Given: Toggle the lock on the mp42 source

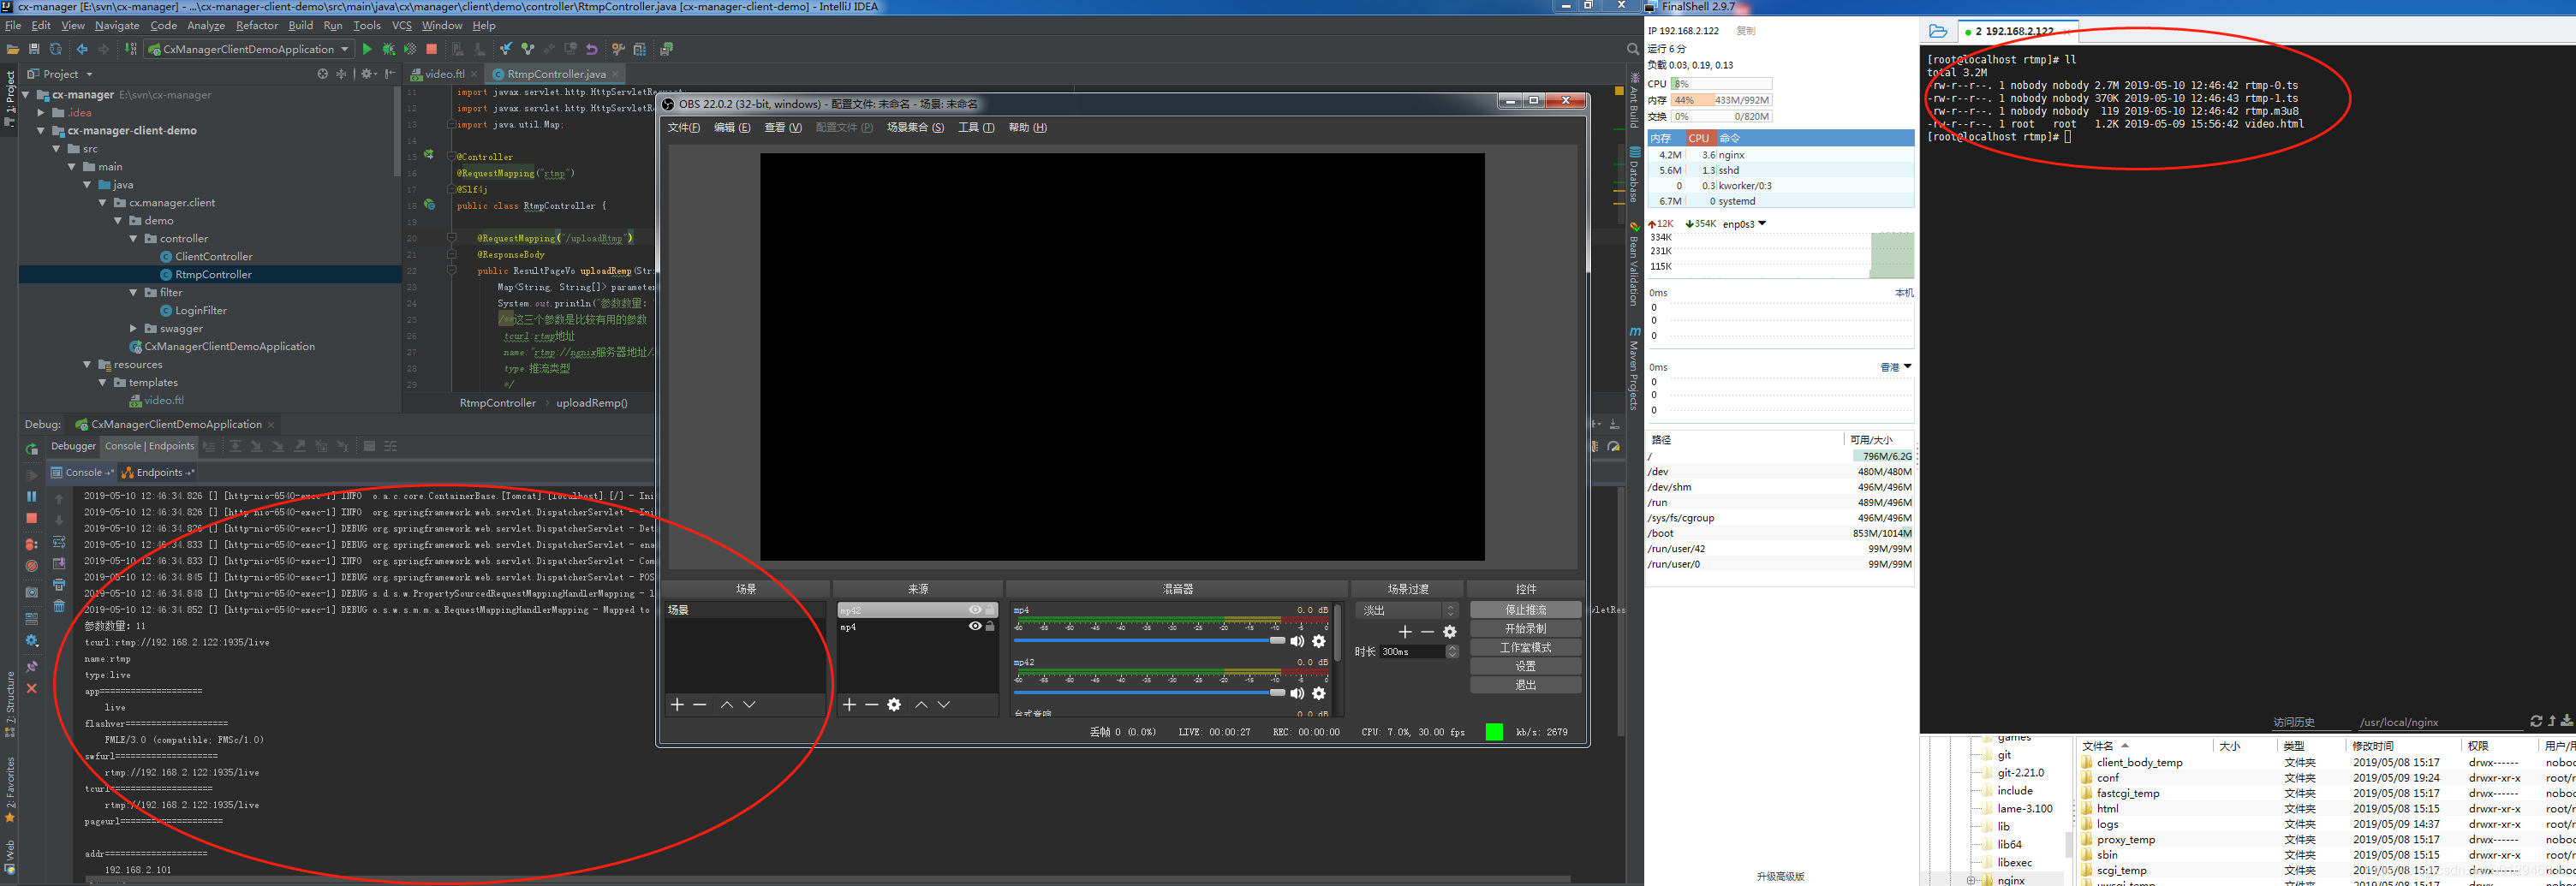Looking at the screenshot, I should pos(990,610).
